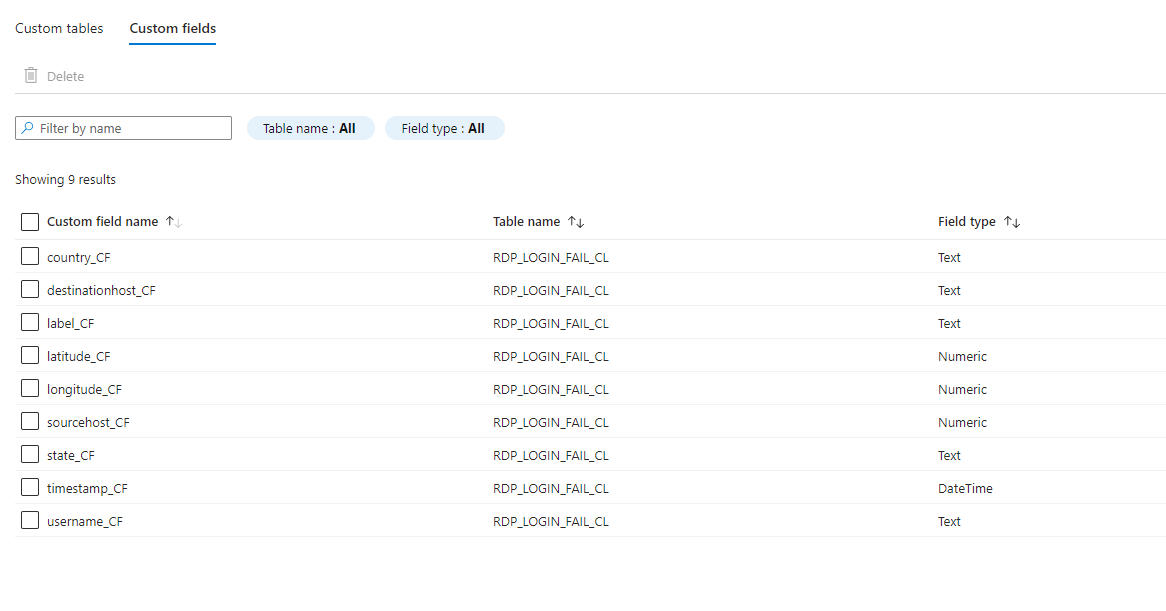Viewport: 1166px width, 611px height.
Task: Click the Text type in state_CF row
Action: [x=949, y=455]
